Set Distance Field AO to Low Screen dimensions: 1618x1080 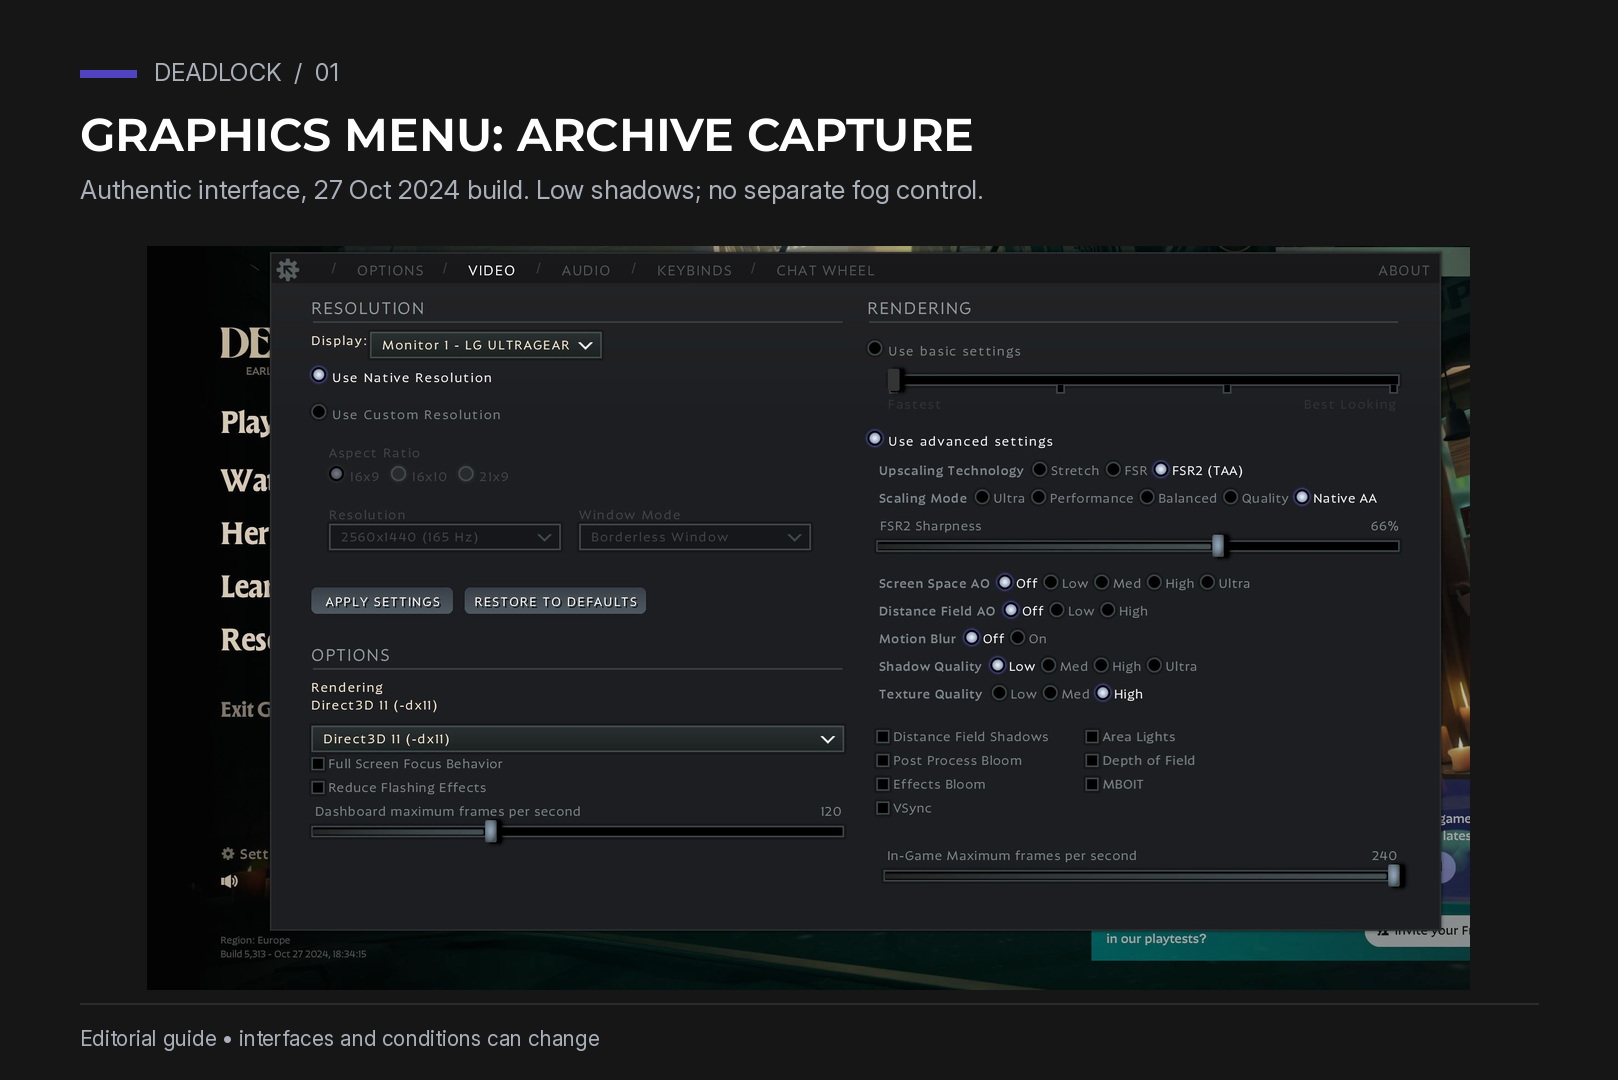[x=1057, y=610]
